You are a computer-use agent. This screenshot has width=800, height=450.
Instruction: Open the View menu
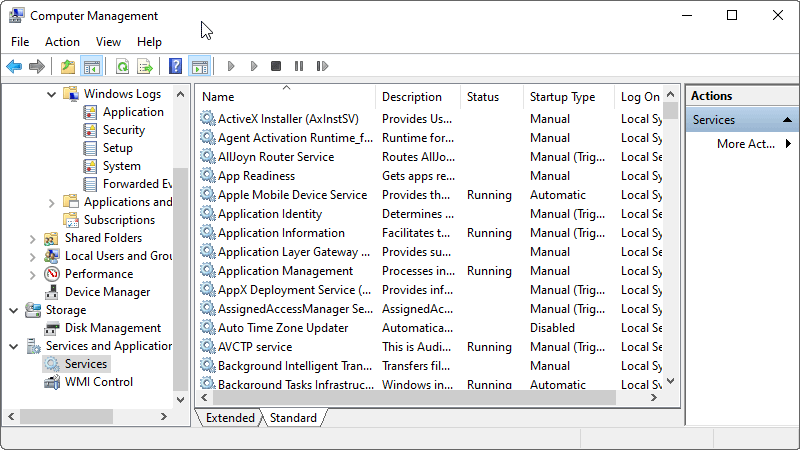[x=108, y=42]
